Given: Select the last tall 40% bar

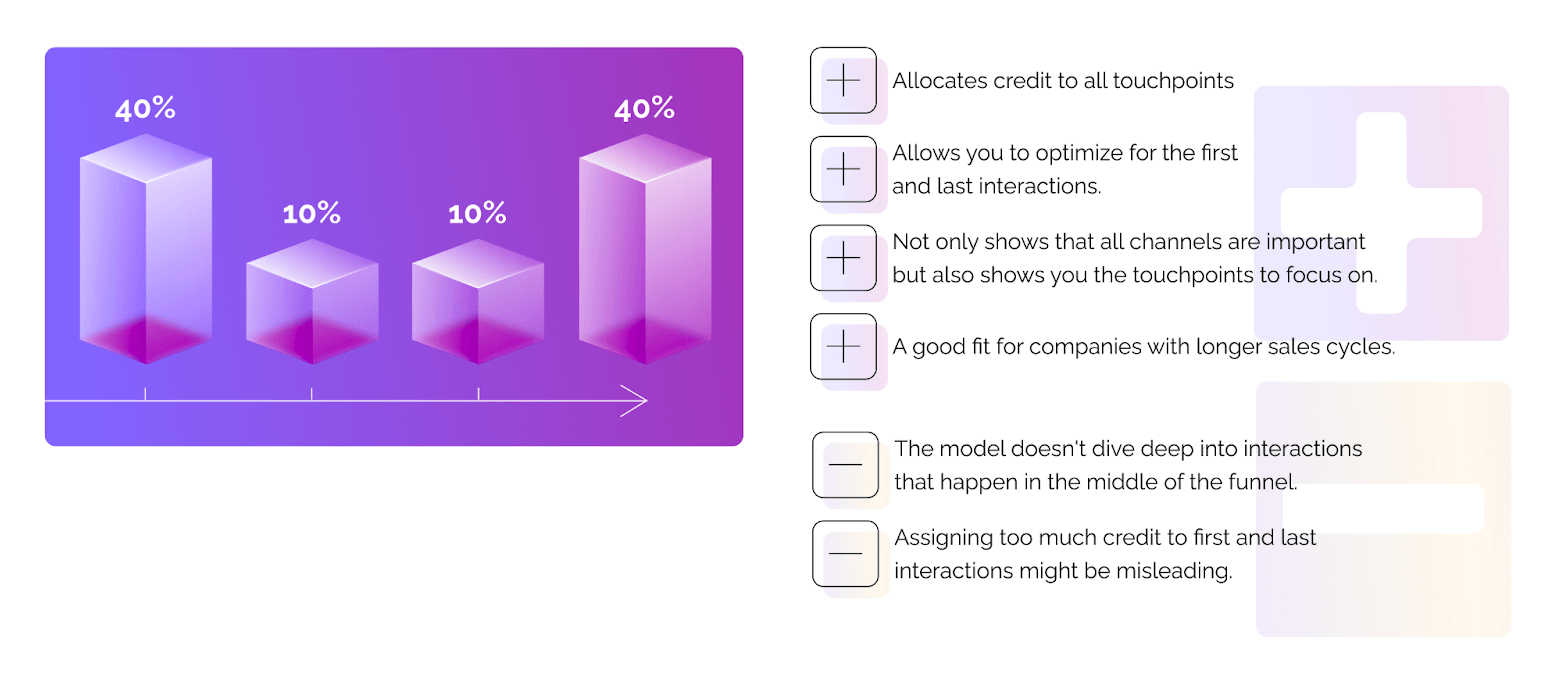Looking at the screenshot, I should [x=645, y=250].
